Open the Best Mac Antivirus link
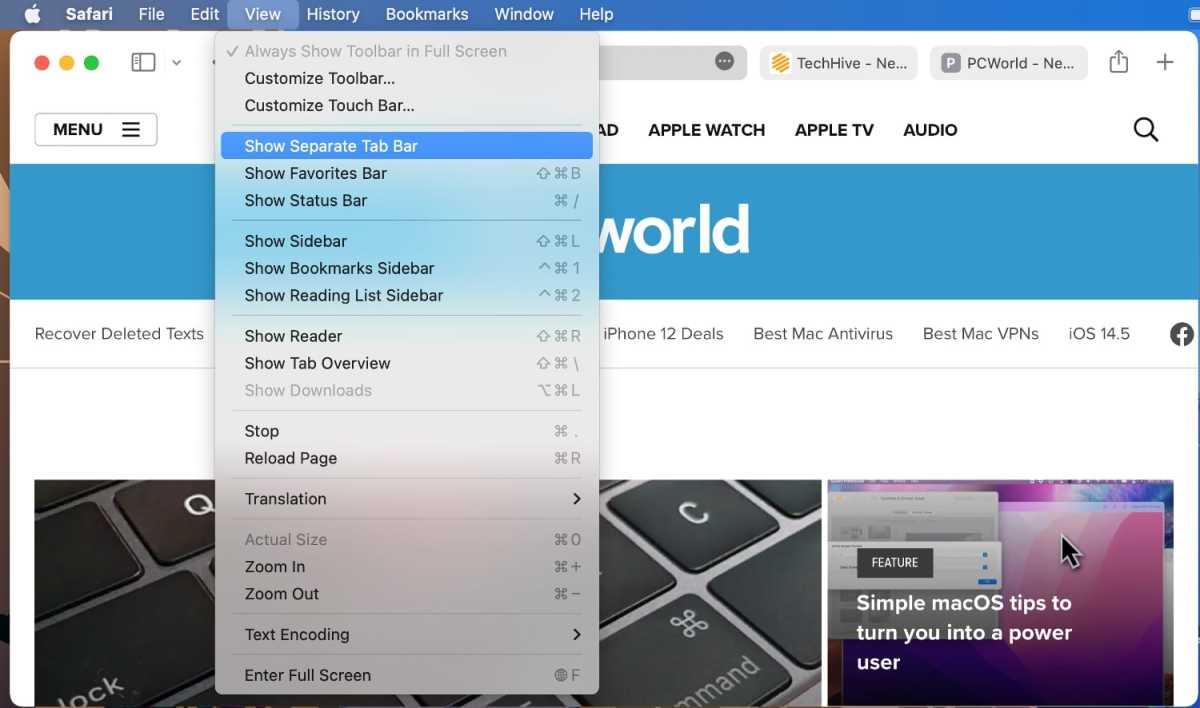Viewport: 1200px width, 708px height. [x=822, y=334]
